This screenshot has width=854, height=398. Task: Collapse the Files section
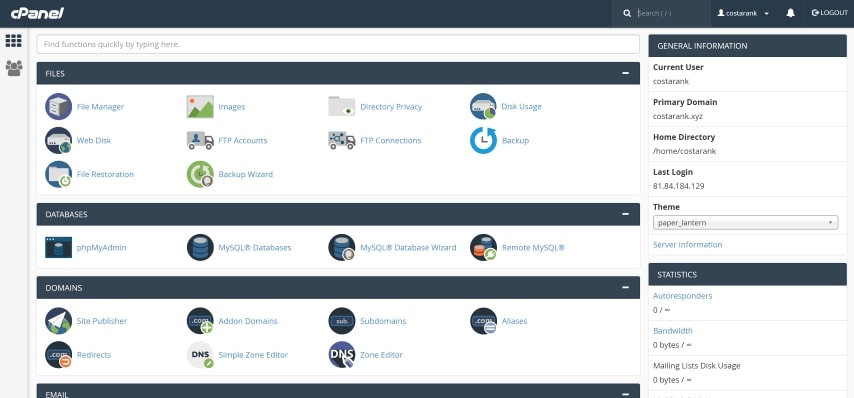625,73
